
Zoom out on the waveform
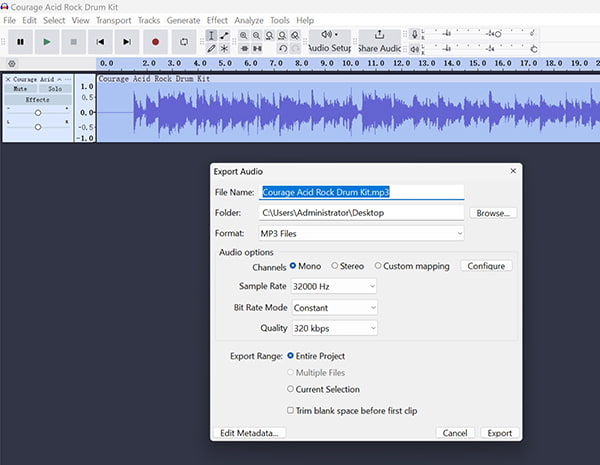(x=256, y=36)
